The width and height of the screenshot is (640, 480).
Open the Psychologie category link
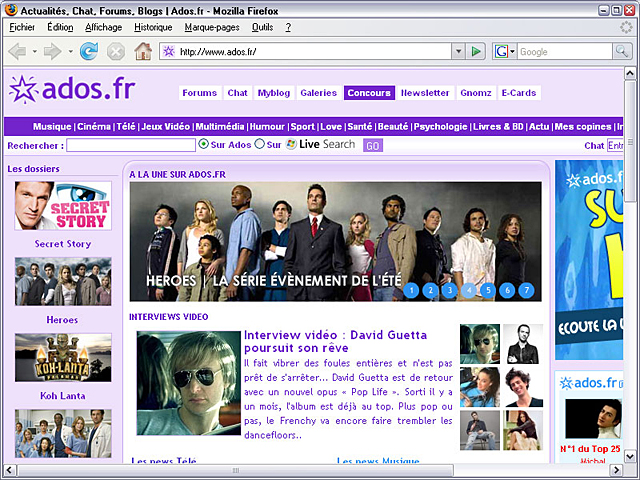tap(440, 127)
